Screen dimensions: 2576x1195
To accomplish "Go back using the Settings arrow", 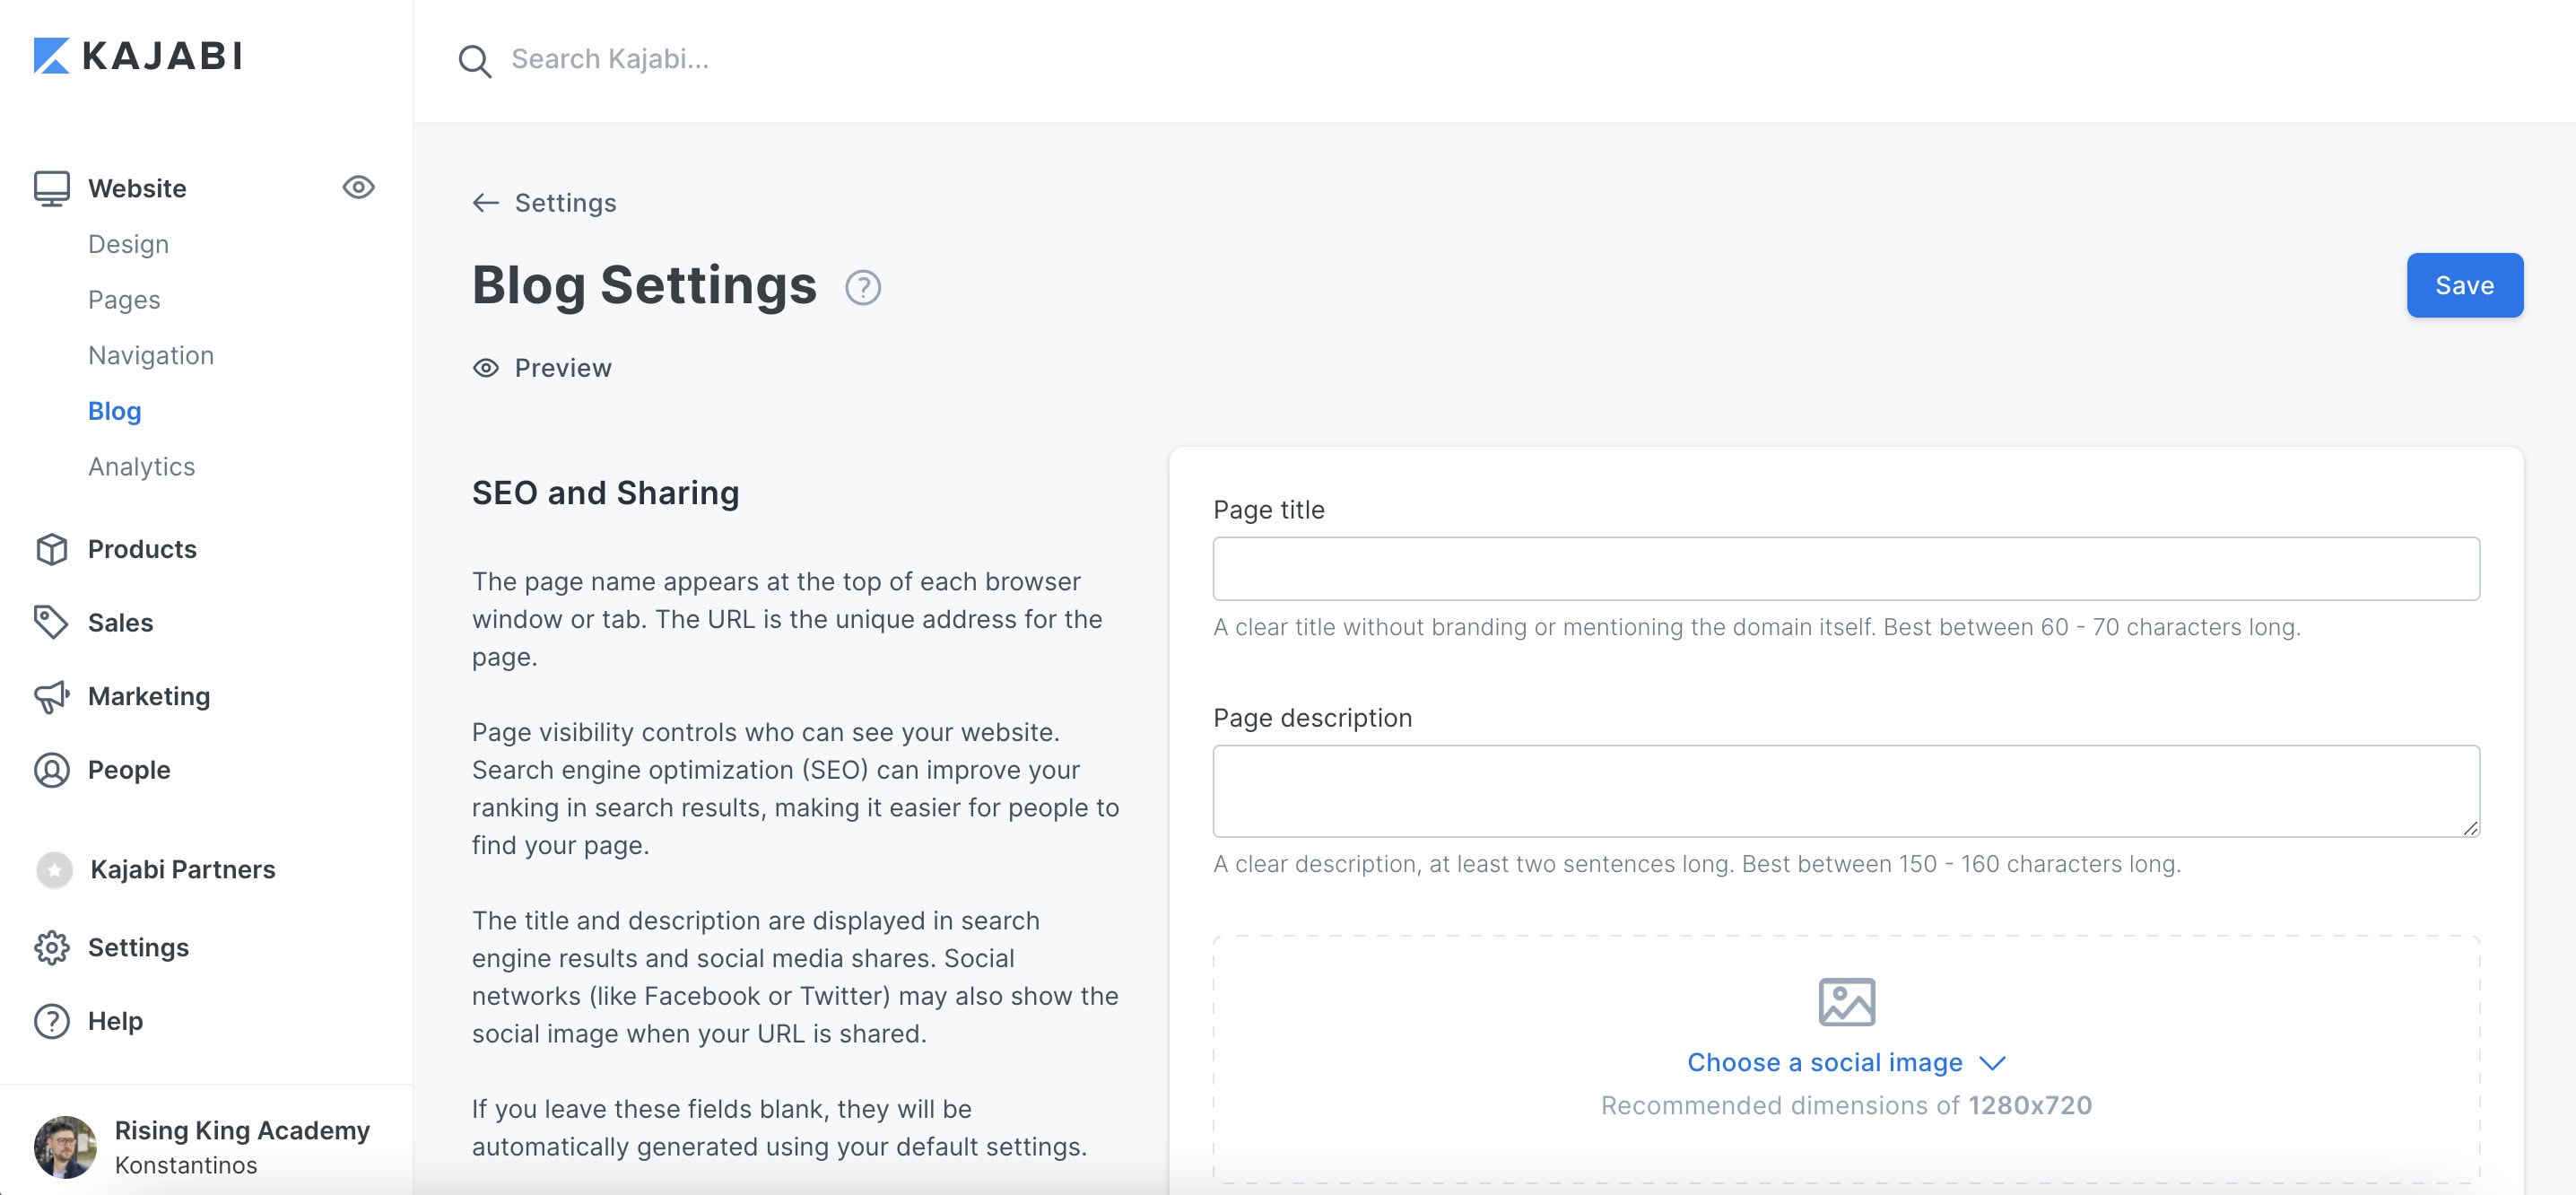I will [x=486, y=202].
